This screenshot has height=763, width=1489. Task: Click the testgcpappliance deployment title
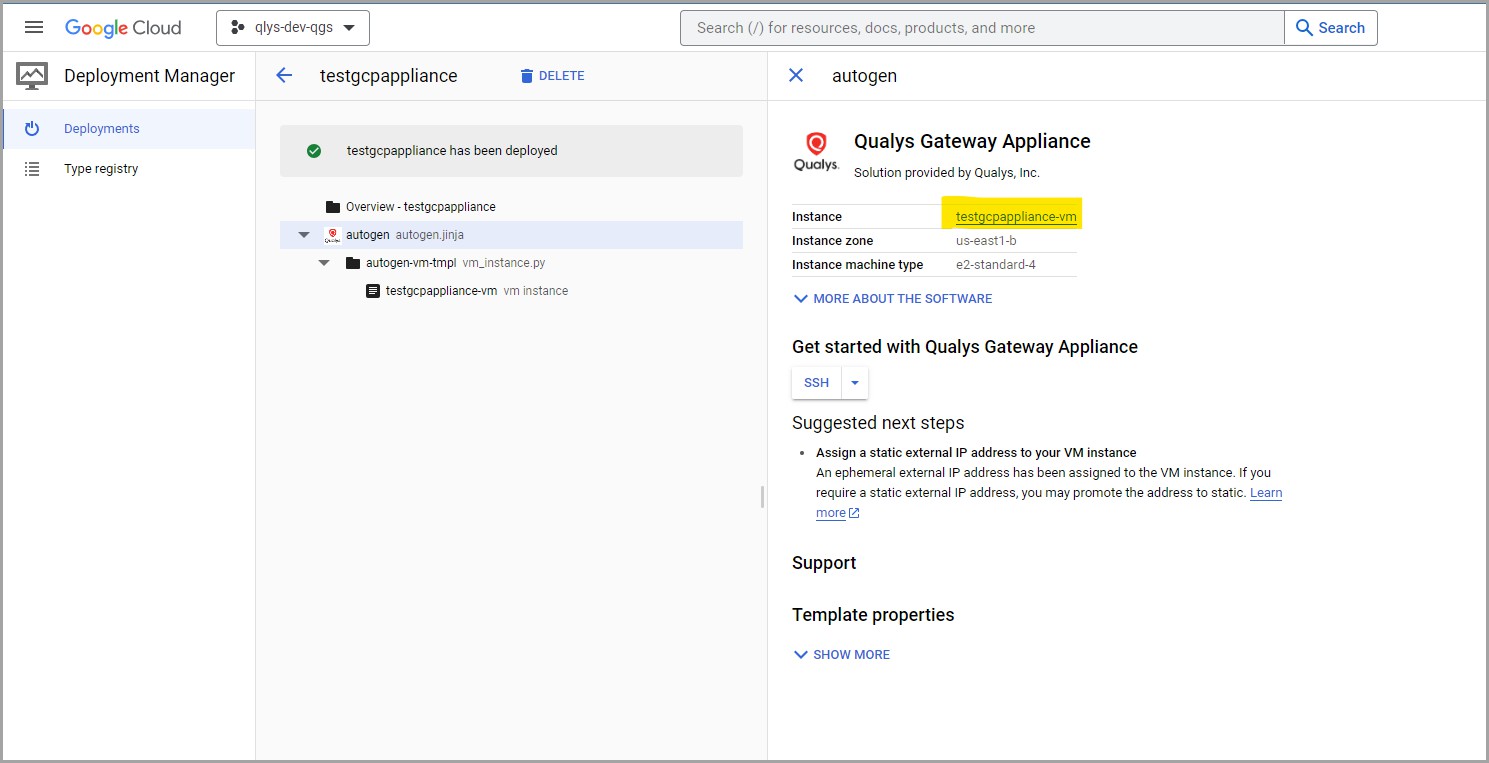click(x=388, y=76)
